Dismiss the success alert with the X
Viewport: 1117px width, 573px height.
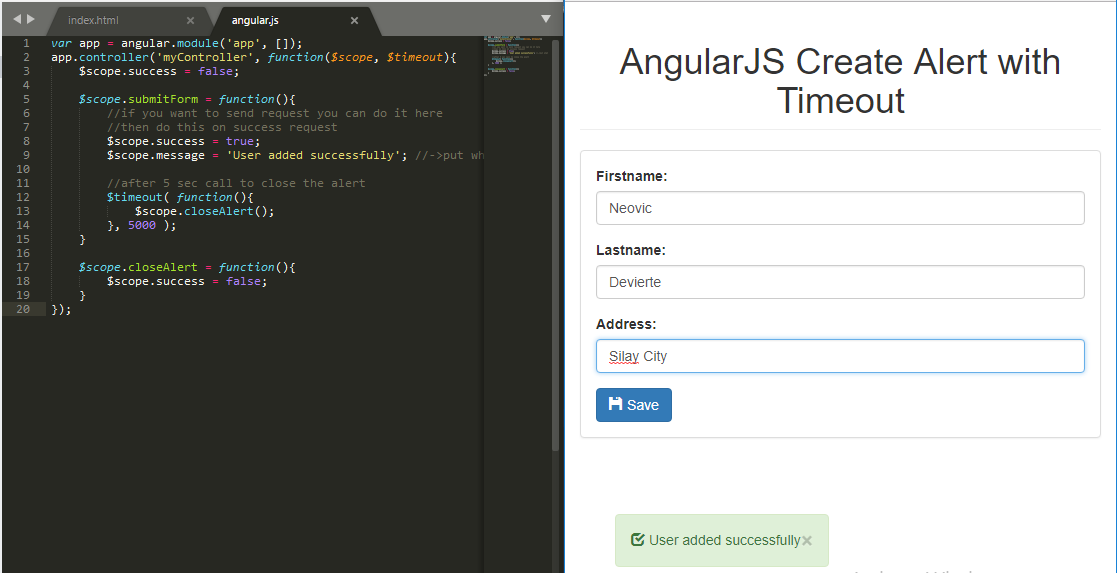click(806, 541)
